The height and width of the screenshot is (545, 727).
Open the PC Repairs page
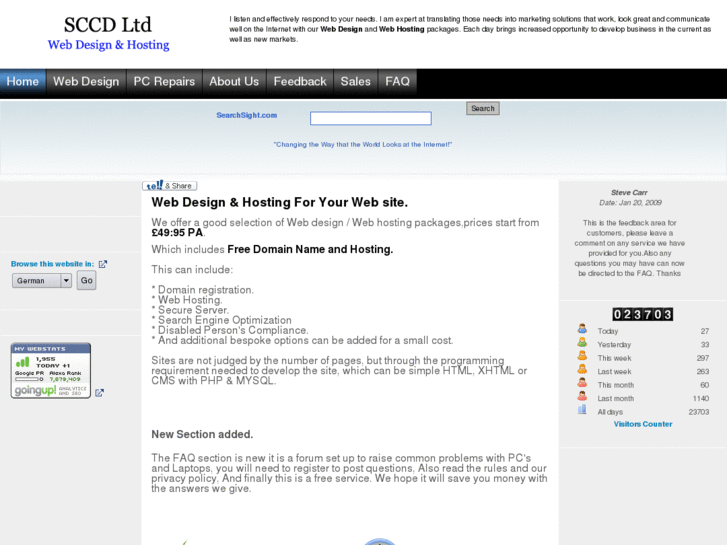pos(164,82)
